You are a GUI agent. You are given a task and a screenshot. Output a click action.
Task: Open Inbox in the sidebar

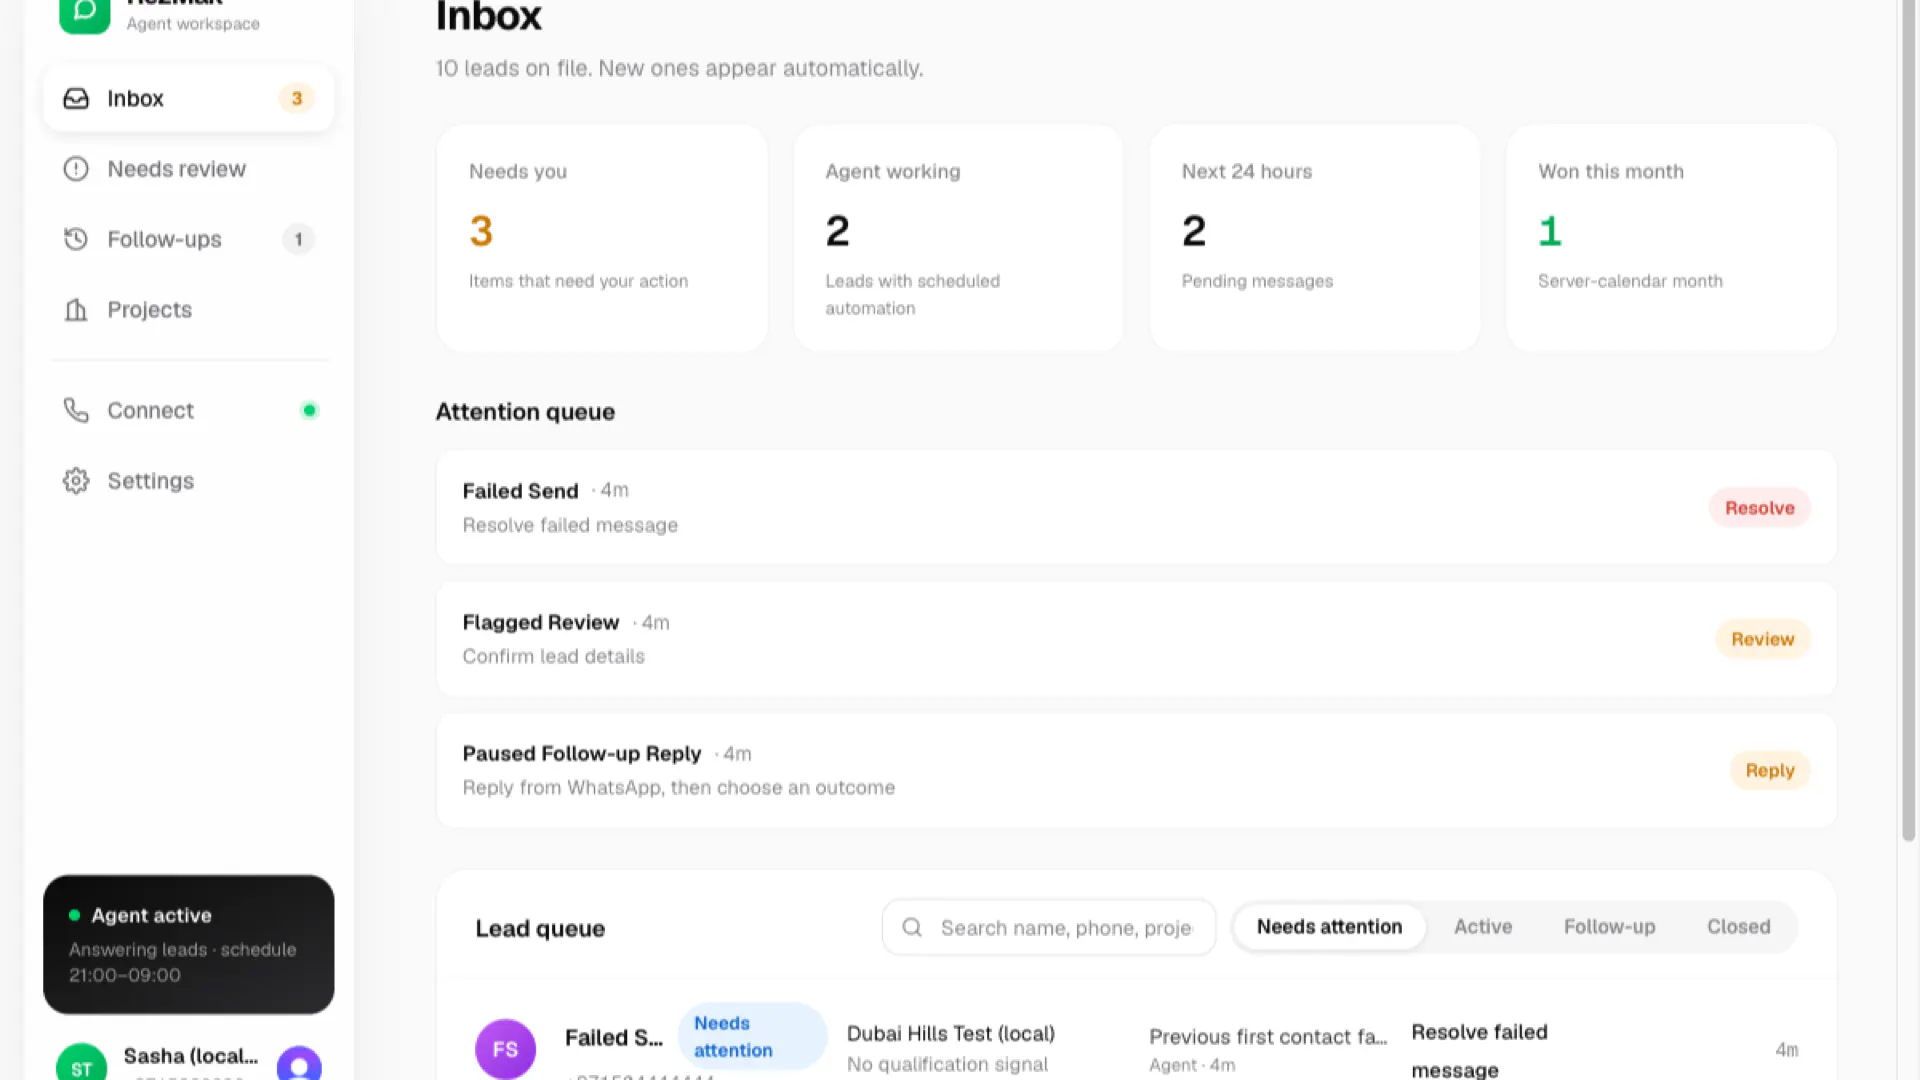(189, 98)
